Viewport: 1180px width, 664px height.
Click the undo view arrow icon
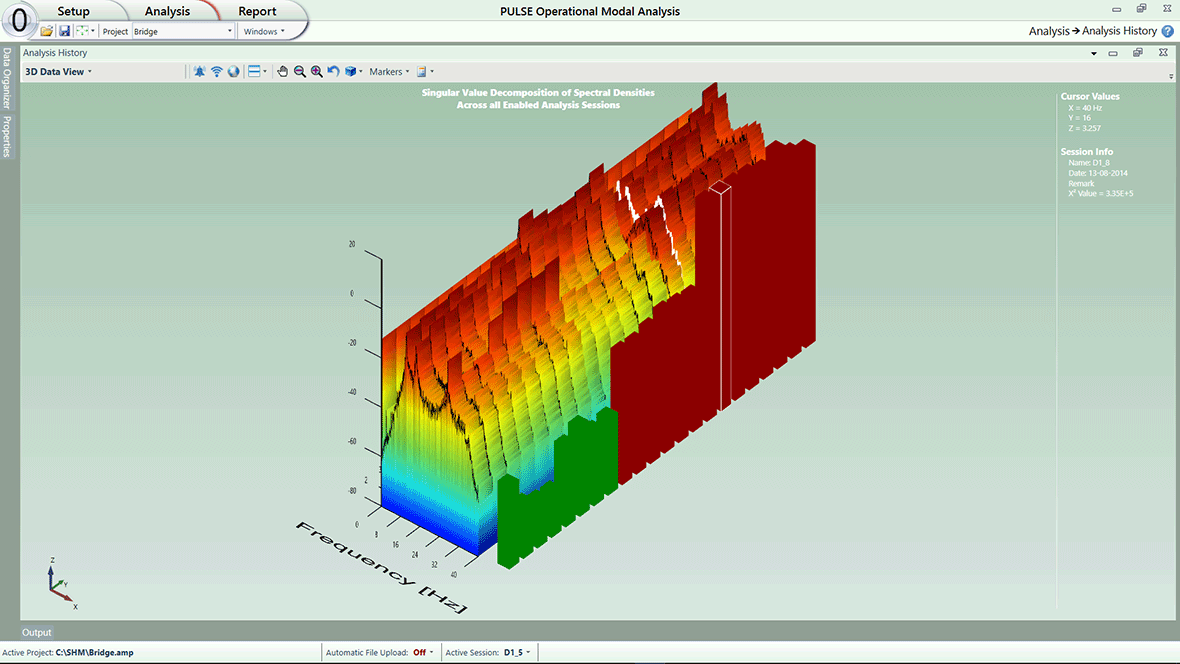coord(333,72)
